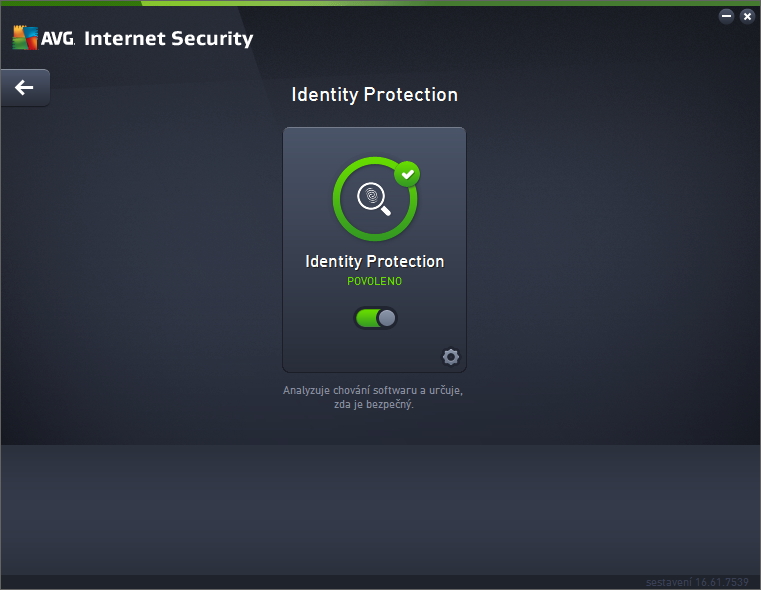The width and height of the screenshot is (761, 590).
Task: Click the "Internet Security" title text
Action: [x=168, y=39]
